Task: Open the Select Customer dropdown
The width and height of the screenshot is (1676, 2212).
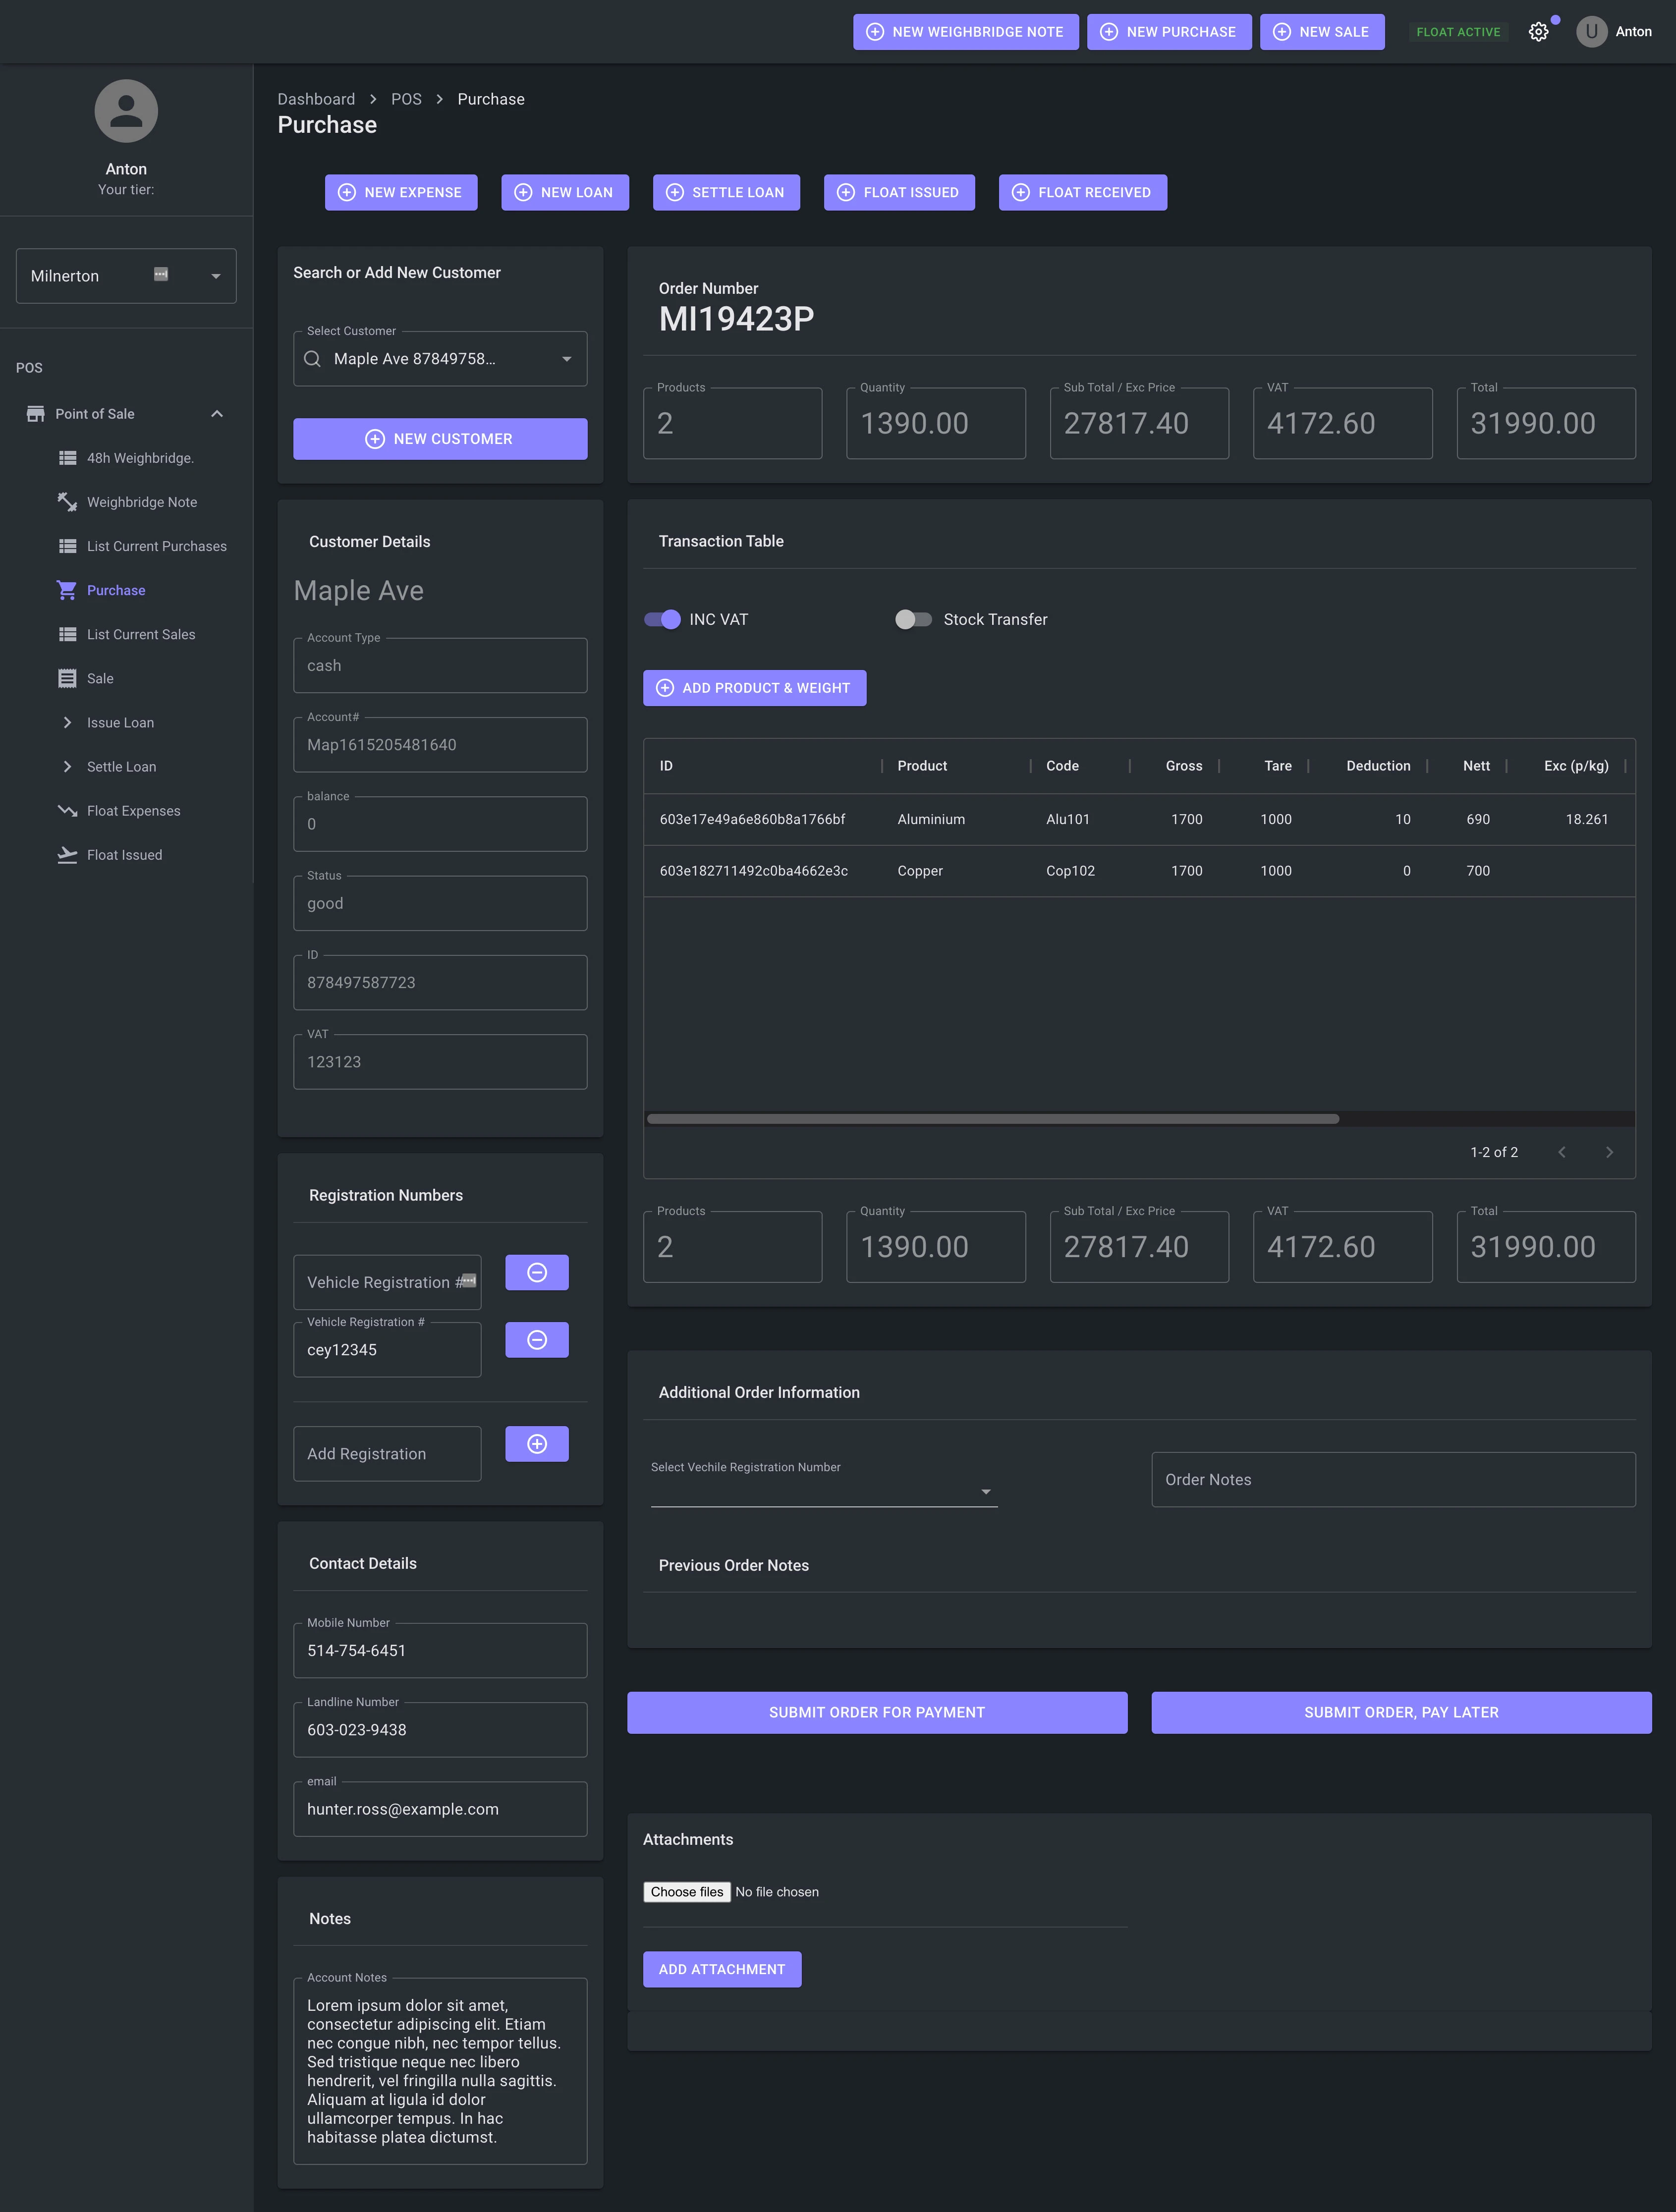Action: 566,359
